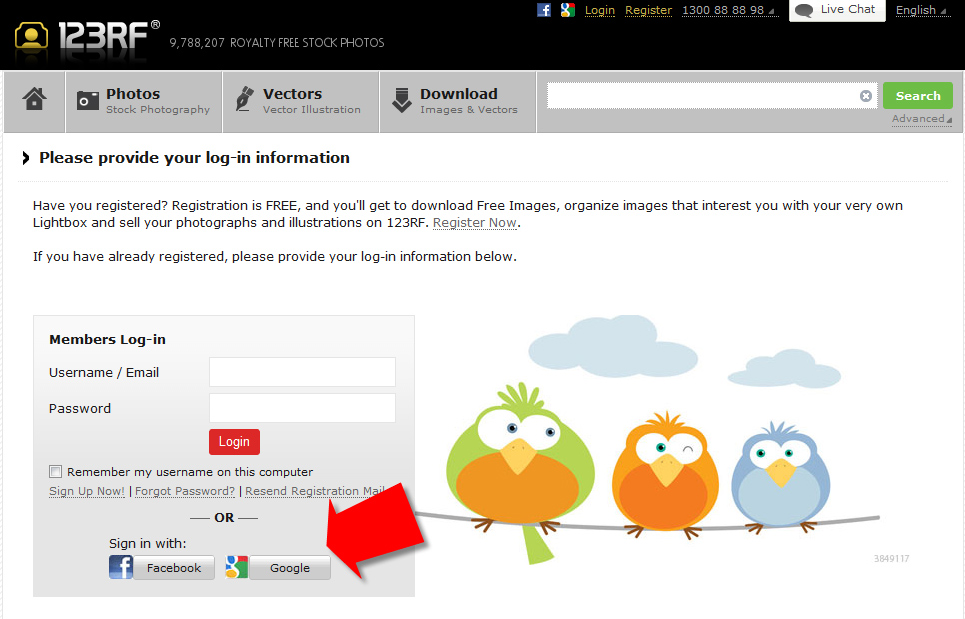This screenshot has height=619, width=965.
Task: Click Resend Registration Mail link
Action: tap(315, 491)
